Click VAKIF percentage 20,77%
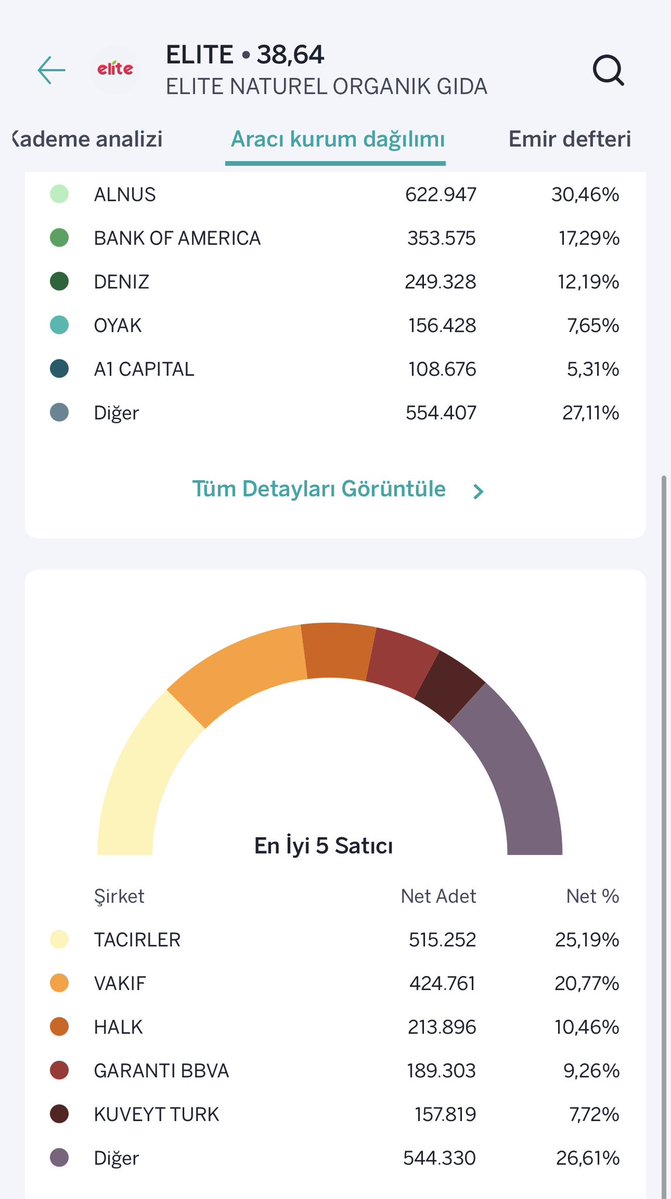 click(x=587, y=983)
